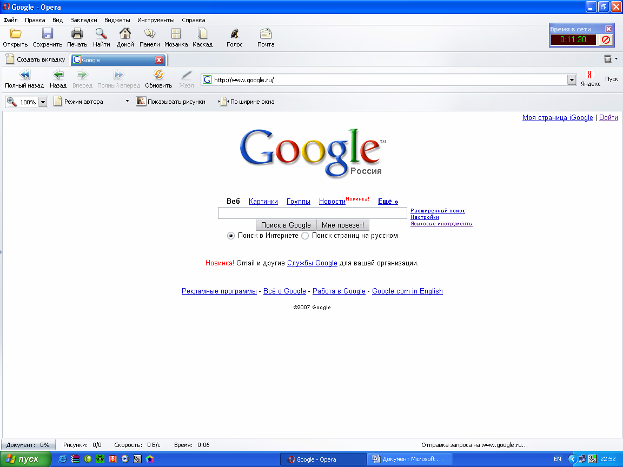The image size is (623, 467).
Task: Click the Яндекс search icon
Action: pos(590,75)
